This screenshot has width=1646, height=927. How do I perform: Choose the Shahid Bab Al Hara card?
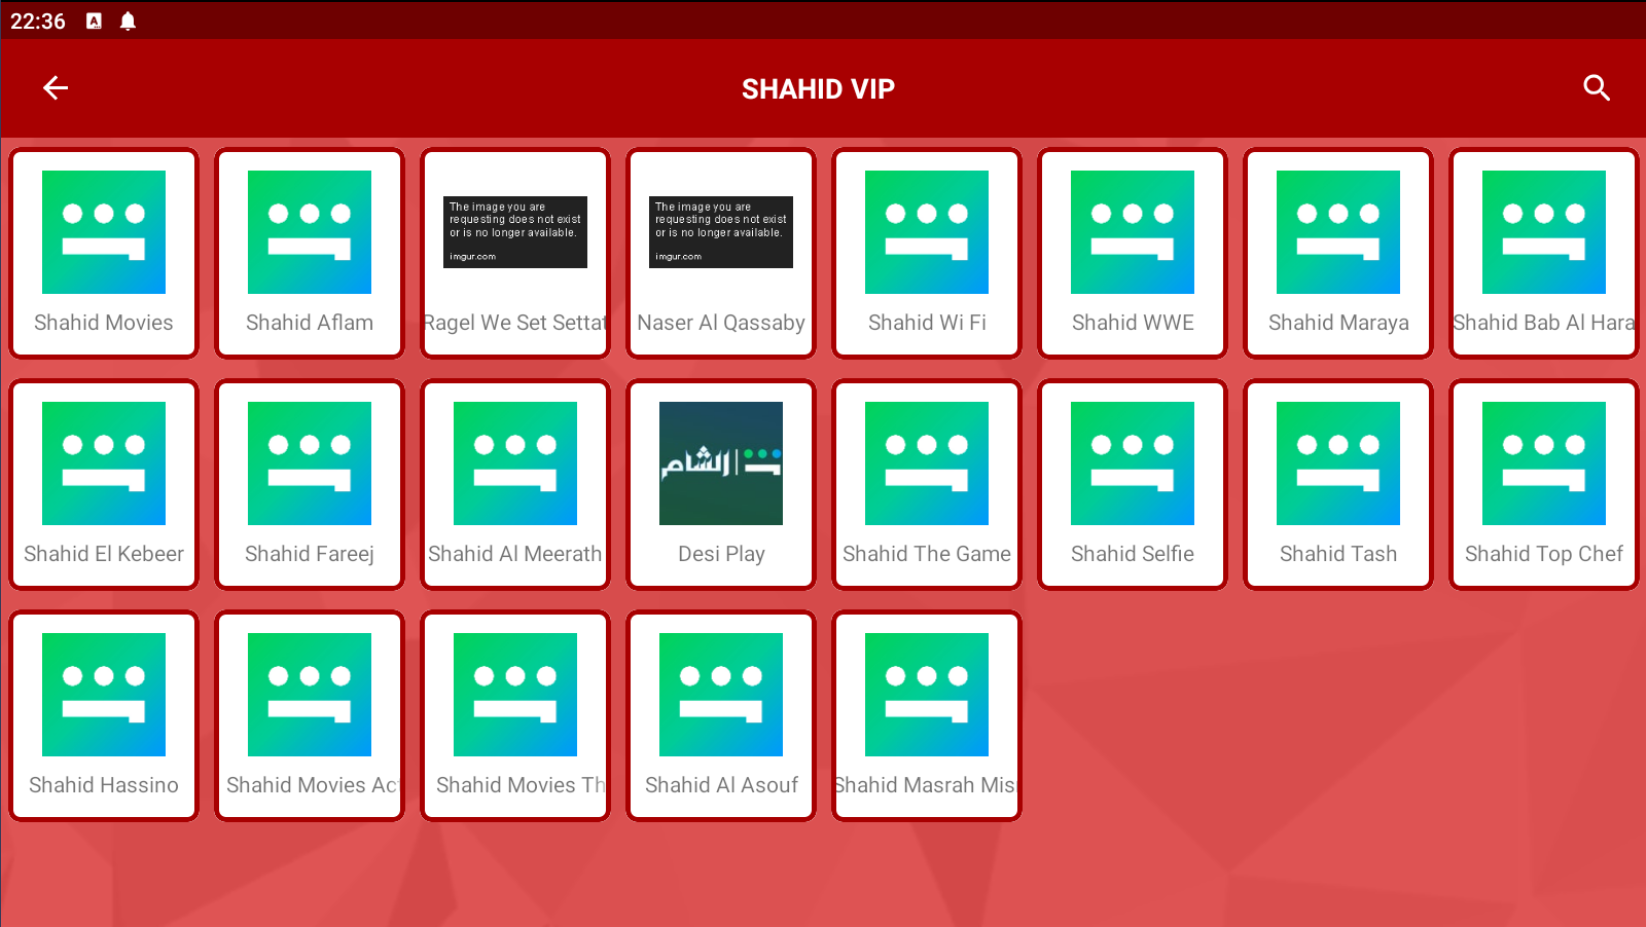[x=1544, y=253]
